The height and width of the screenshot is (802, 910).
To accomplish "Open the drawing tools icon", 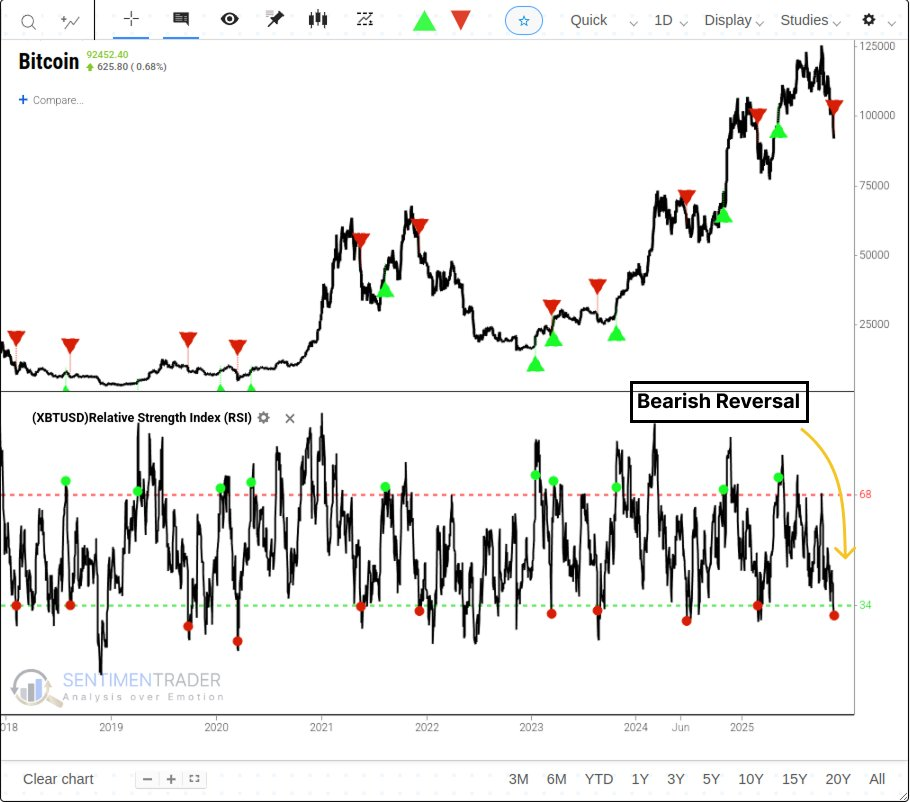I will pyautogui.click(x=365, y=19).
